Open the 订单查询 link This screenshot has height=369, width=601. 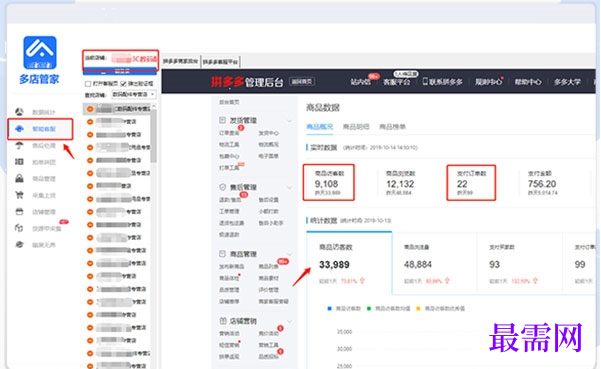229,133
